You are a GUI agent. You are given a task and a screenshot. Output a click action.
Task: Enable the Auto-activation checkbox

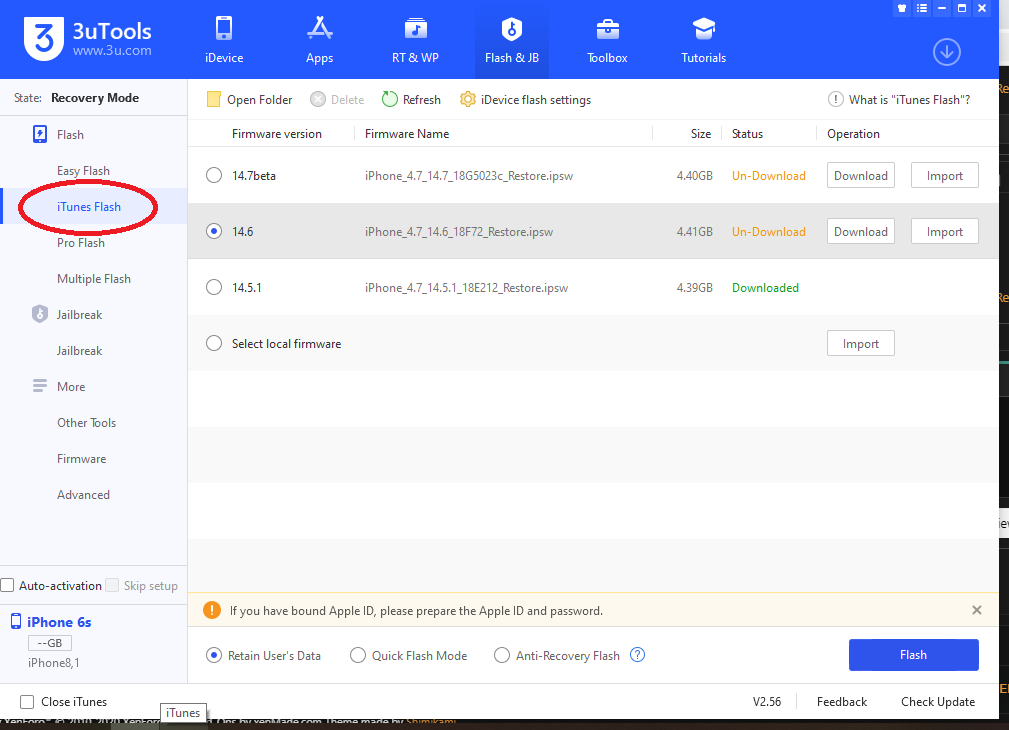(x=8, y=585)
